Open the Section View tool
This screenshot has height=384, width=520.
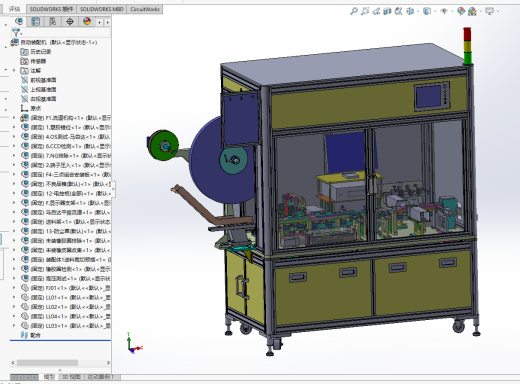(387, 11)
